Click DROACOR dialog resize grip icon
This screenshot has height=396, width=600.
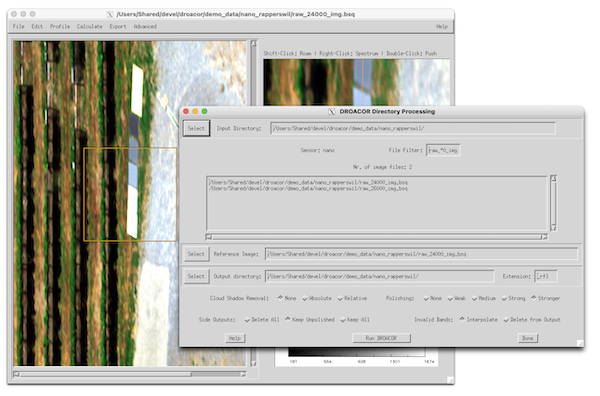pos(580,343)
